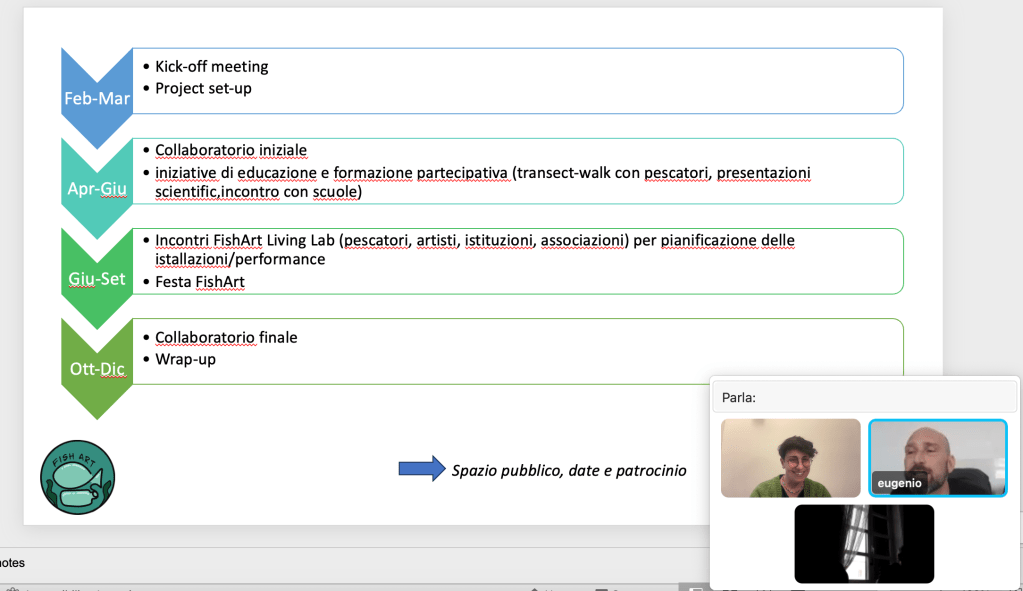Viewport: 1023px width, 591px height.
Task: Click the Parla: speaker bar
Action: coord(864,397)
